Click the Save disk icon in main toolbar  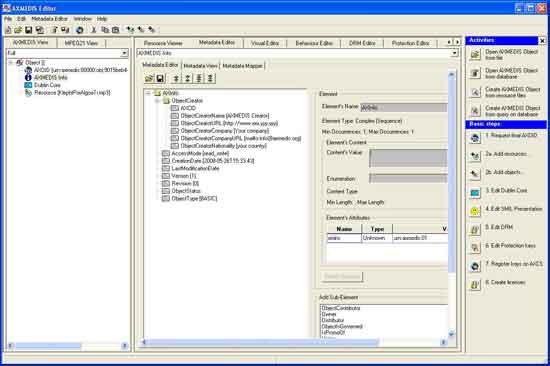point(29,30)
